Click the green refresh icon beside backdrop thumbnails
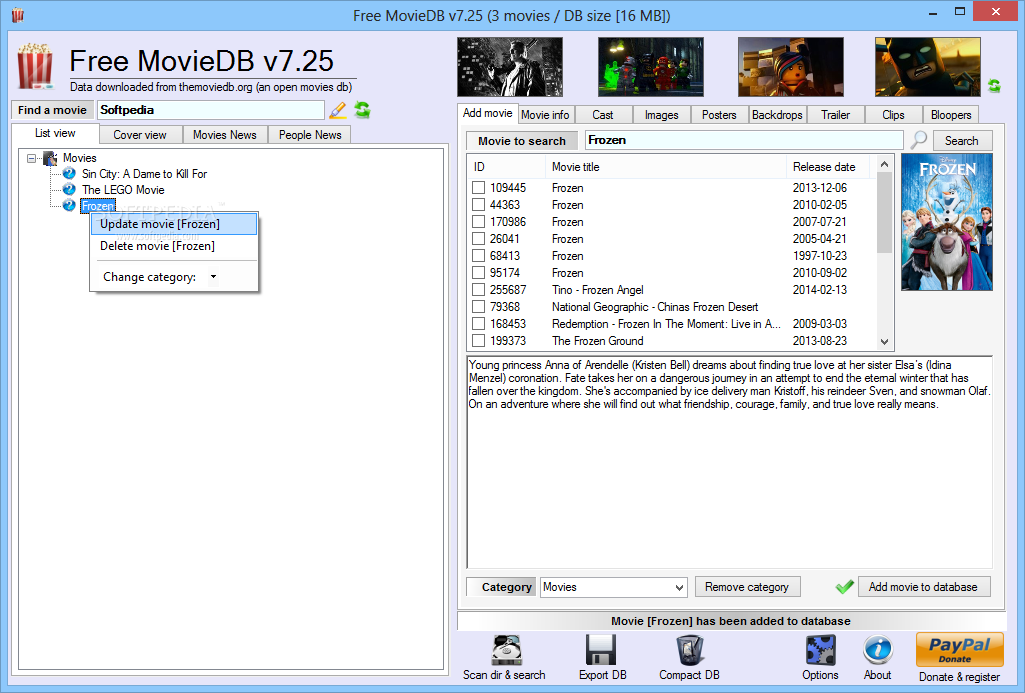1025x693 pixels. tap(994, 86)
